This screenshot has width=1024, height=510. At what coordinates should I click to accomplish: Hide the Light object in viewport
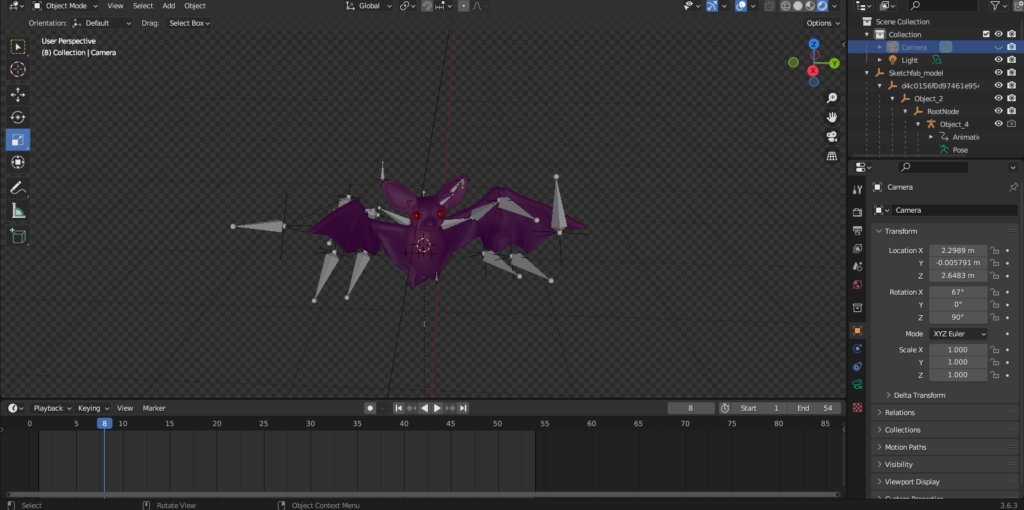[x=998, y=60]
